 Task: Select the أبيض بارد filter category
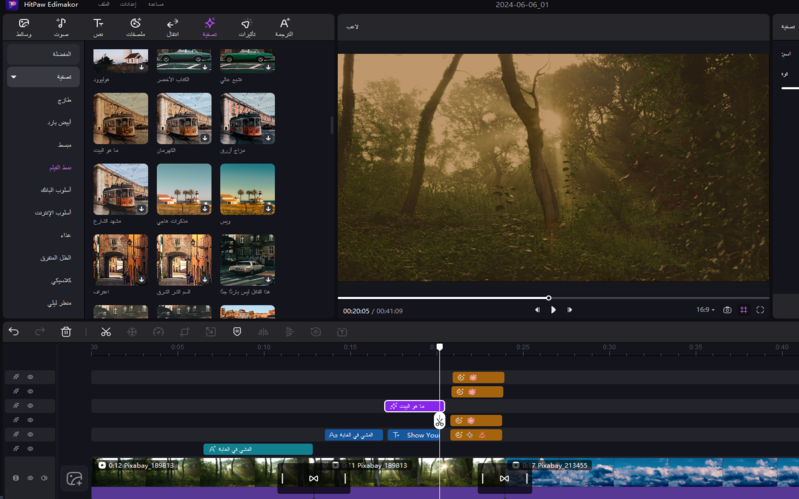[59, 123]
